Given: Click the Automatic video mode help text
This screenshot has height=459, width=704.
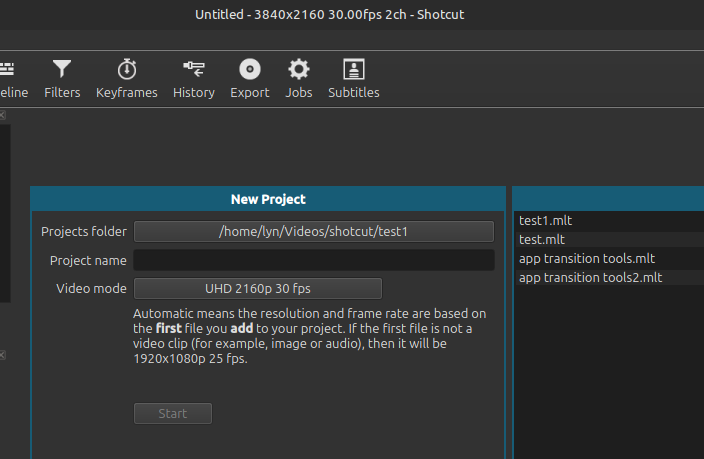Looking at the screenshot, I should [x=310, y=337].
